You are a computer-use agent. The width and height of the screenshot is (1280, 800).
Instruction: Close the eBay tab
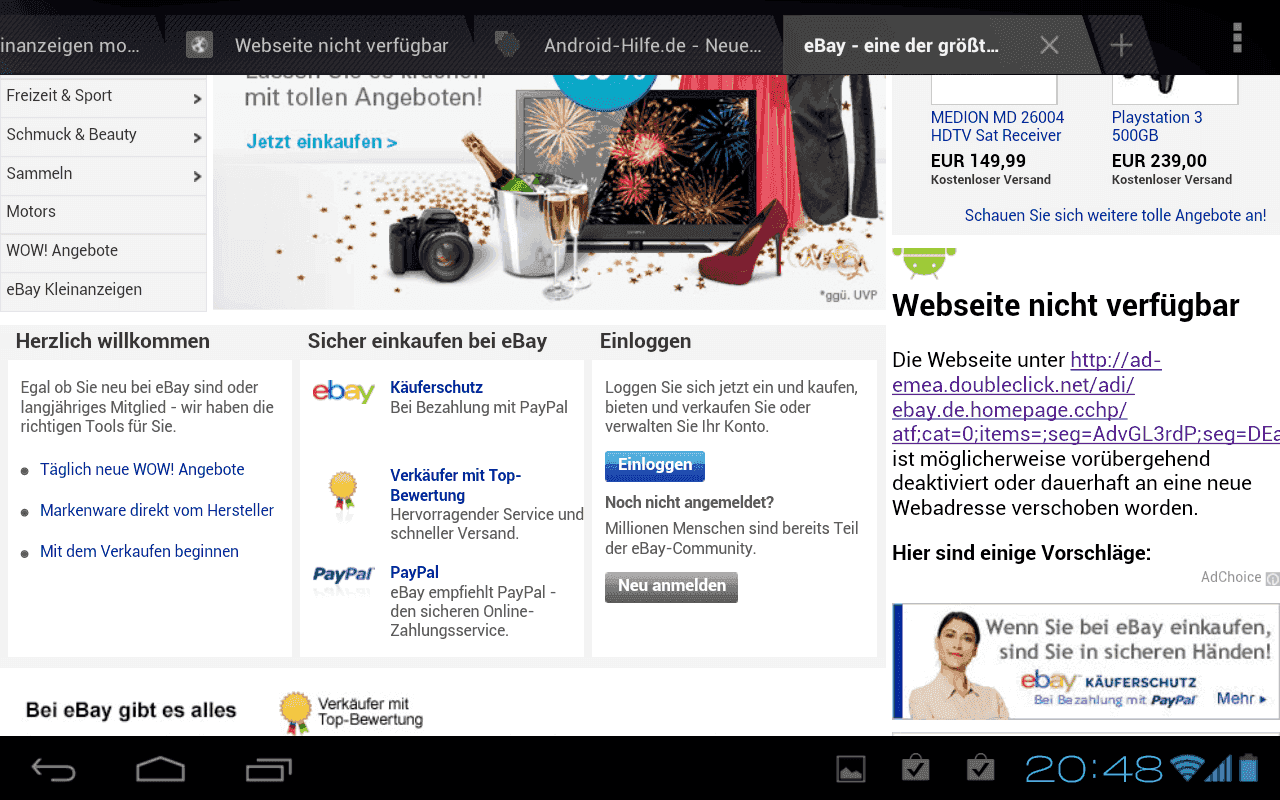(x=1049, y=45)
